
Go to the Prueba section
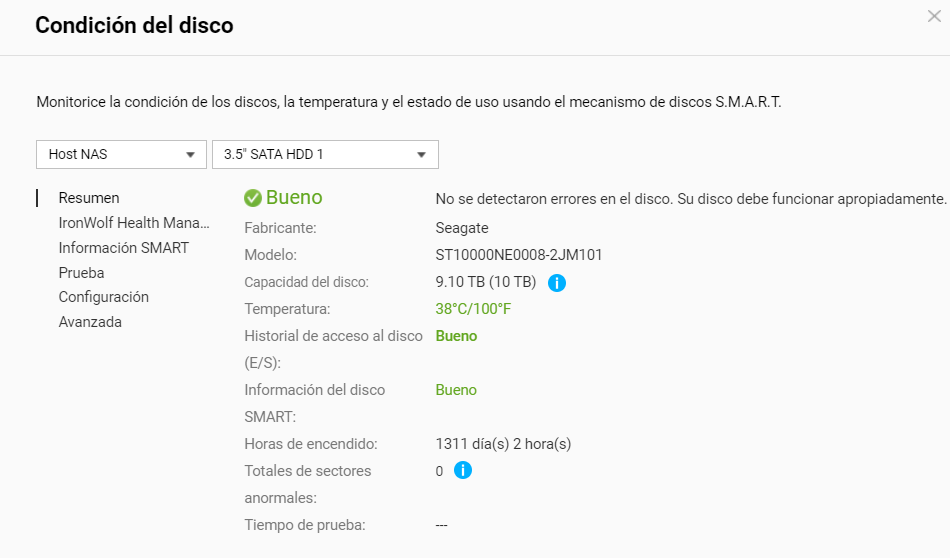[81, 272]
